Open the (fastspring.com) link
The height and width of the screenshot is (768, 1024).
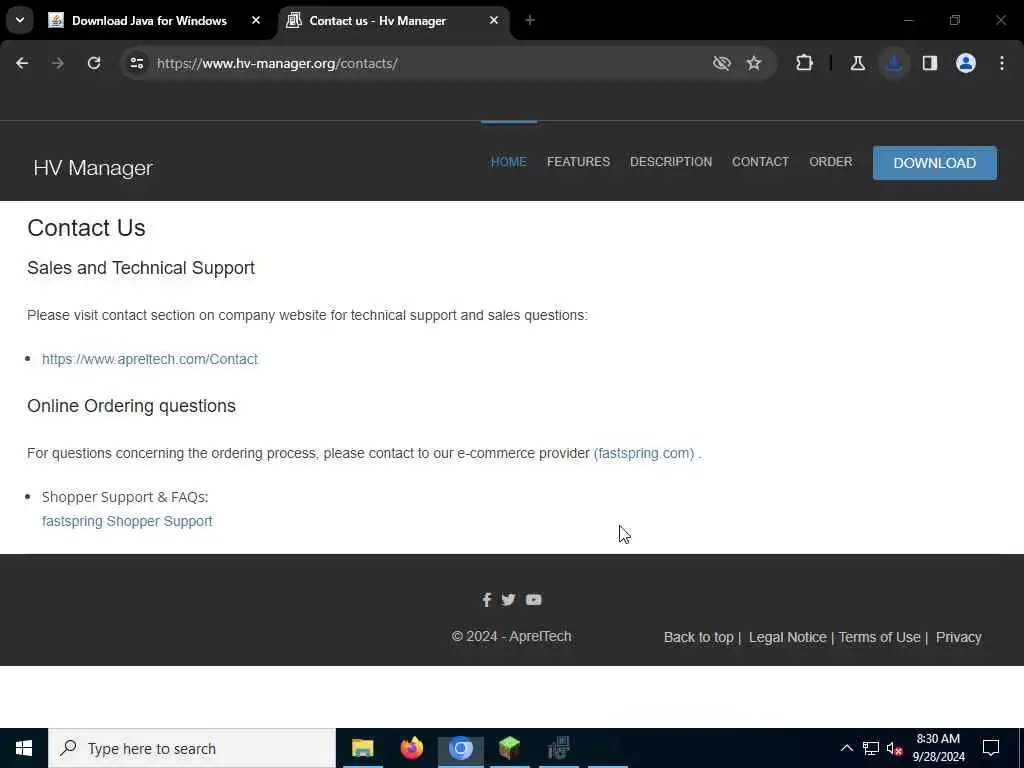click(x=644, y=453)
